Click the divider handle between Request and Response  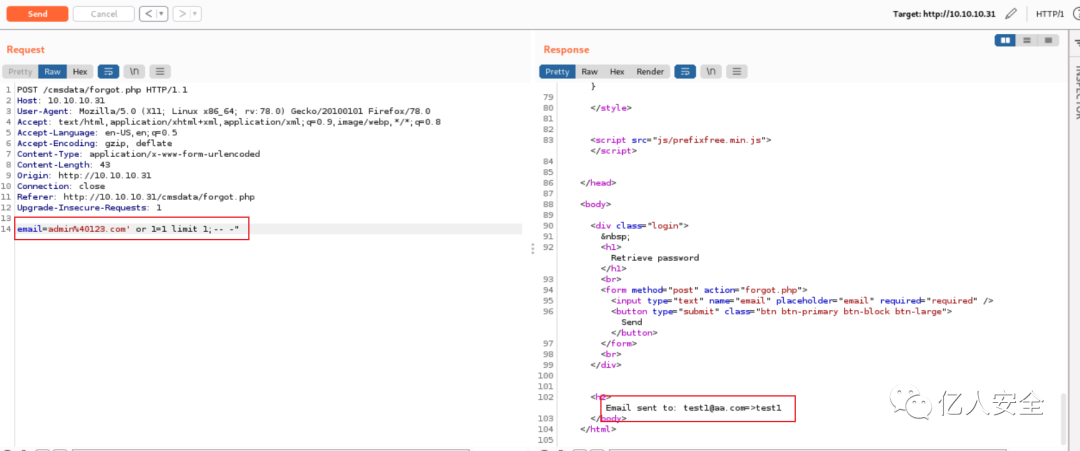(532, 249)
